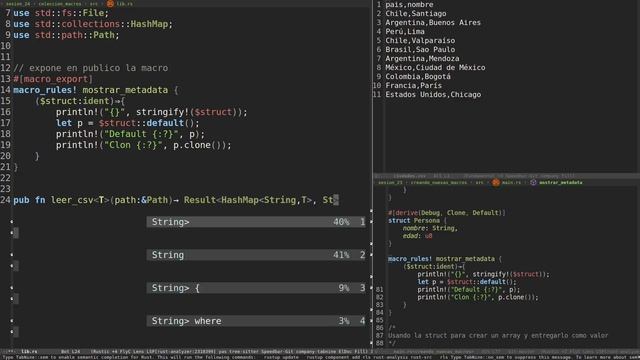The width and height of the screenshot is (640, 360).
Task: Choose the 'String> where' completion suggestion
Action: click(x=256, y=321)
